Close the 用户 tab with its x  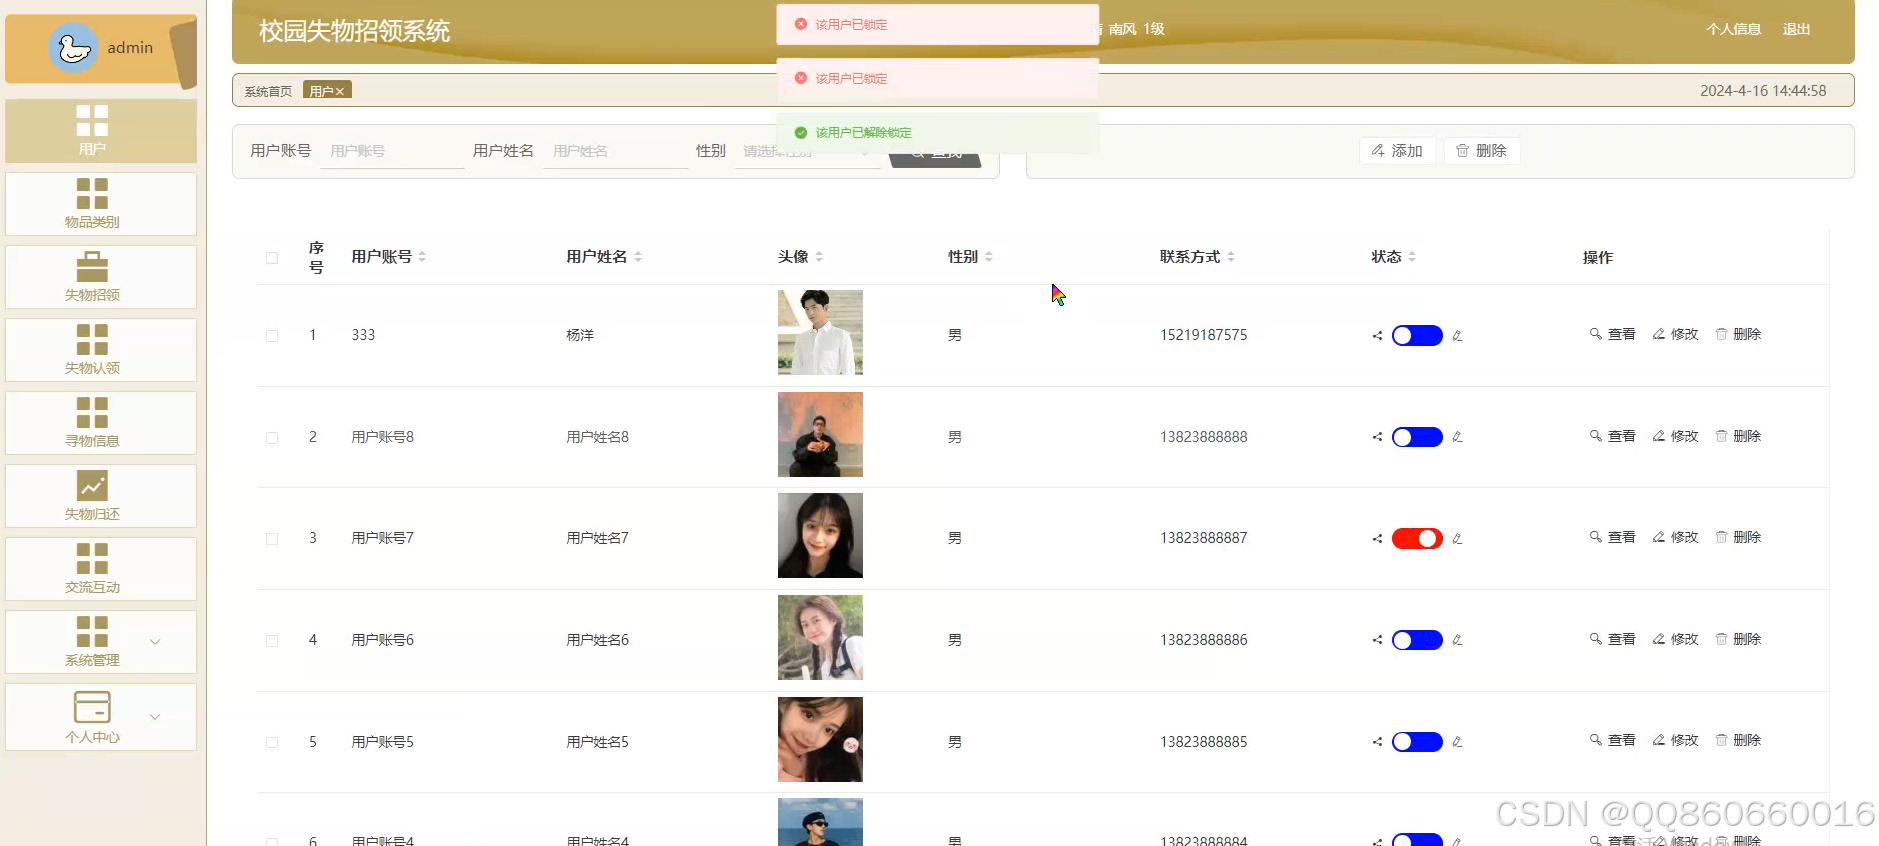point(340,92)
